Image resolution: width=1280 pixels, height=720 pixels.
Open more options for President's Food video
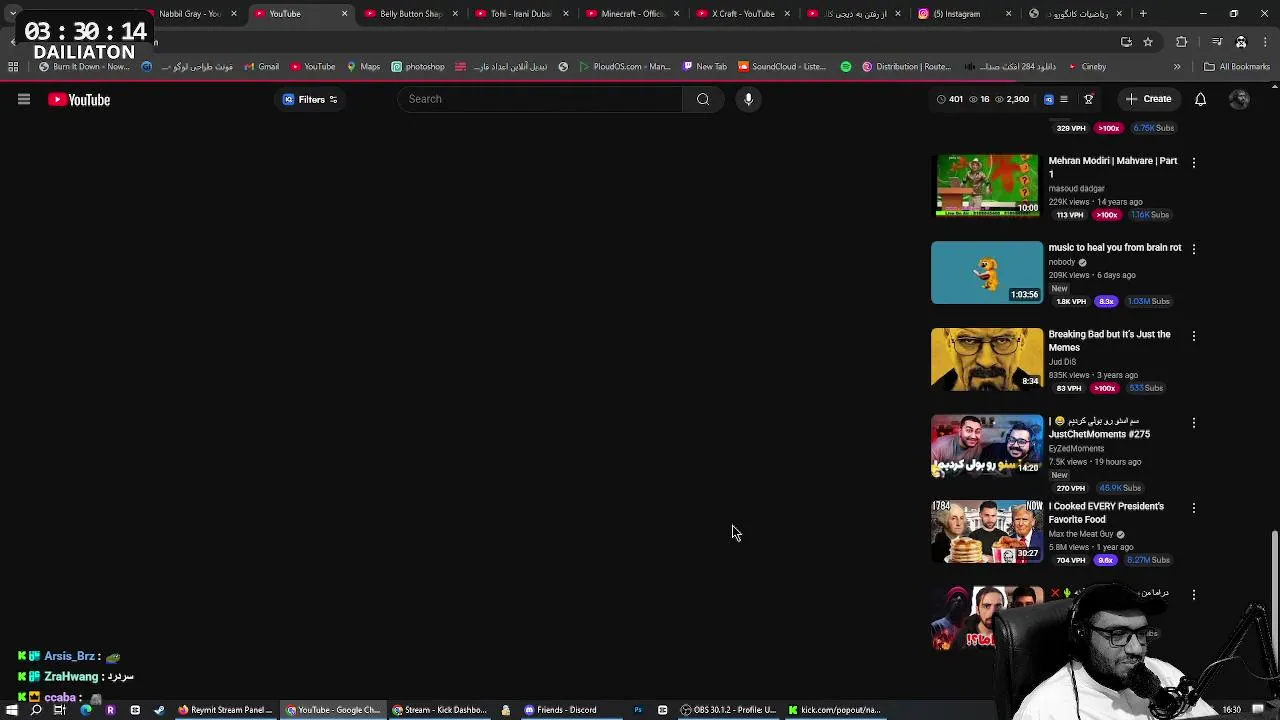pyautogui.click(x=1193, y=508)
